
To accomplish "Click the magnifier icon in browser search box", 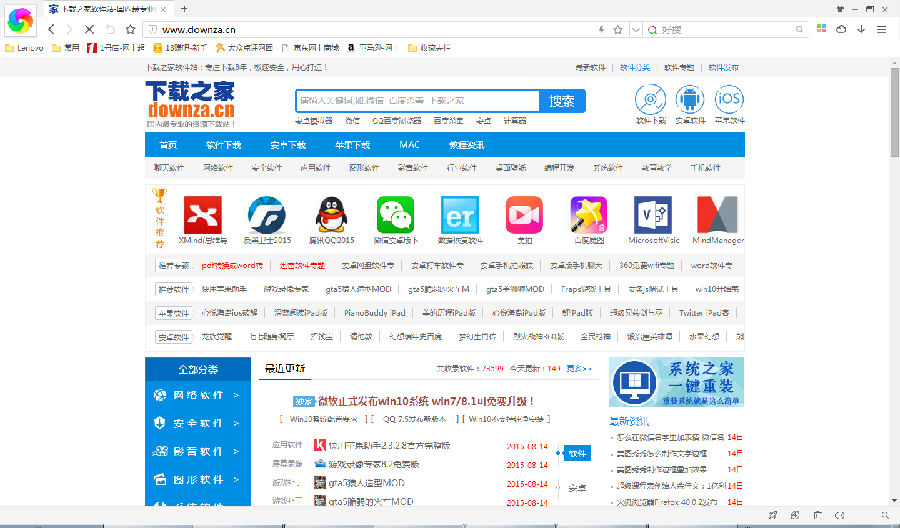I will point(800,29).
